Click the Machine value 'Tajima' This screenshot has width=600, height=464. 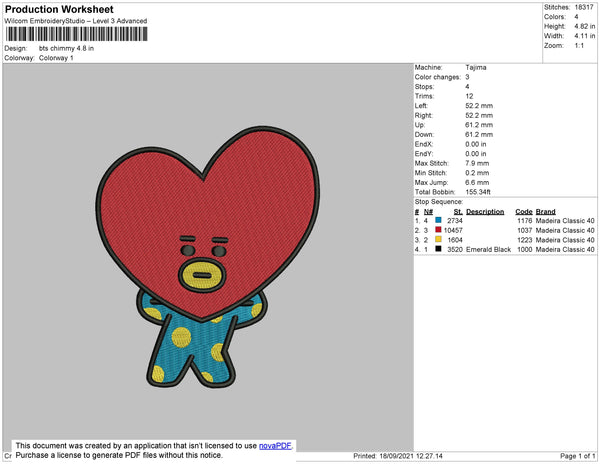pyautogui.click(x=476, y=67)
